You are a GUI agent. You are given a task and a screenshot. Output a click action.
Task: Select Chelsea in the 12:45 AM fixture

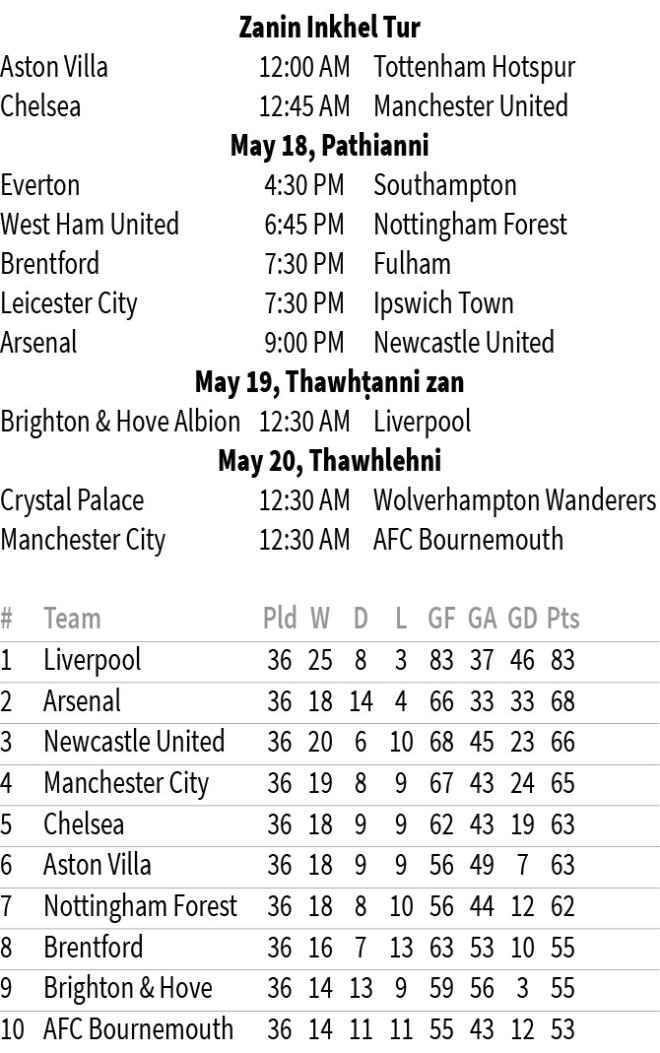click(41, 106)
